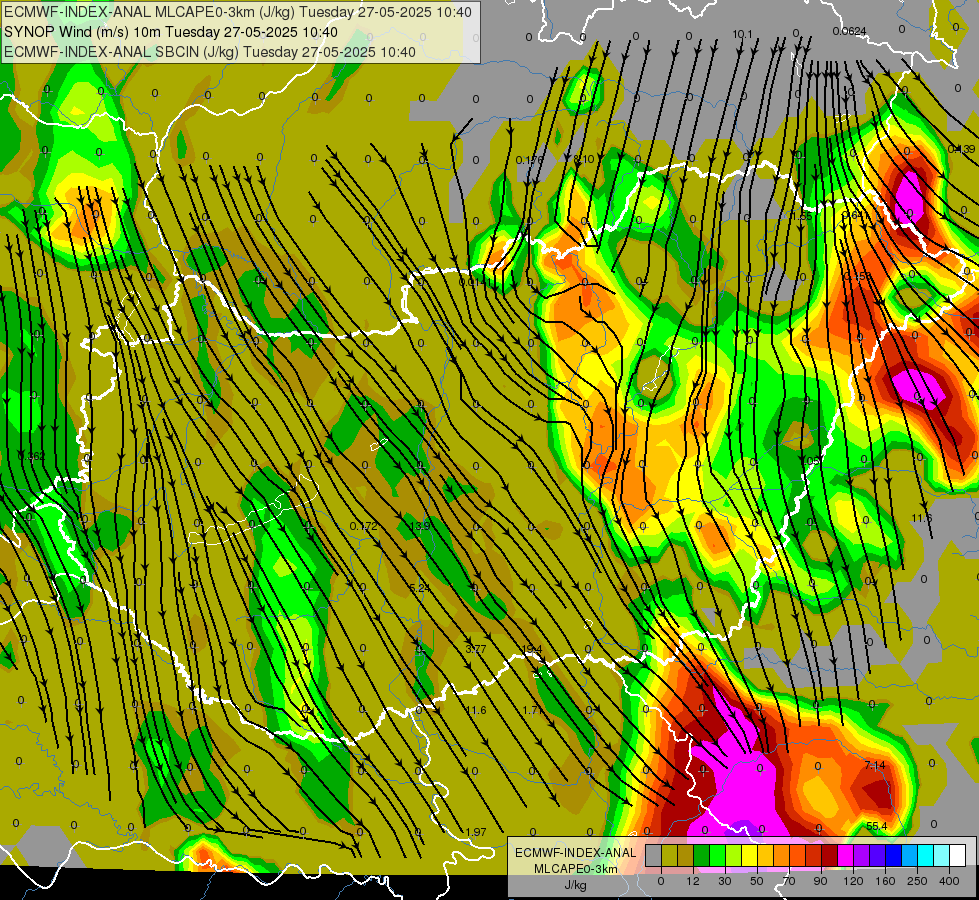Click the '10.1' value at the map's top
979x900 pixels.
(742, 34)
